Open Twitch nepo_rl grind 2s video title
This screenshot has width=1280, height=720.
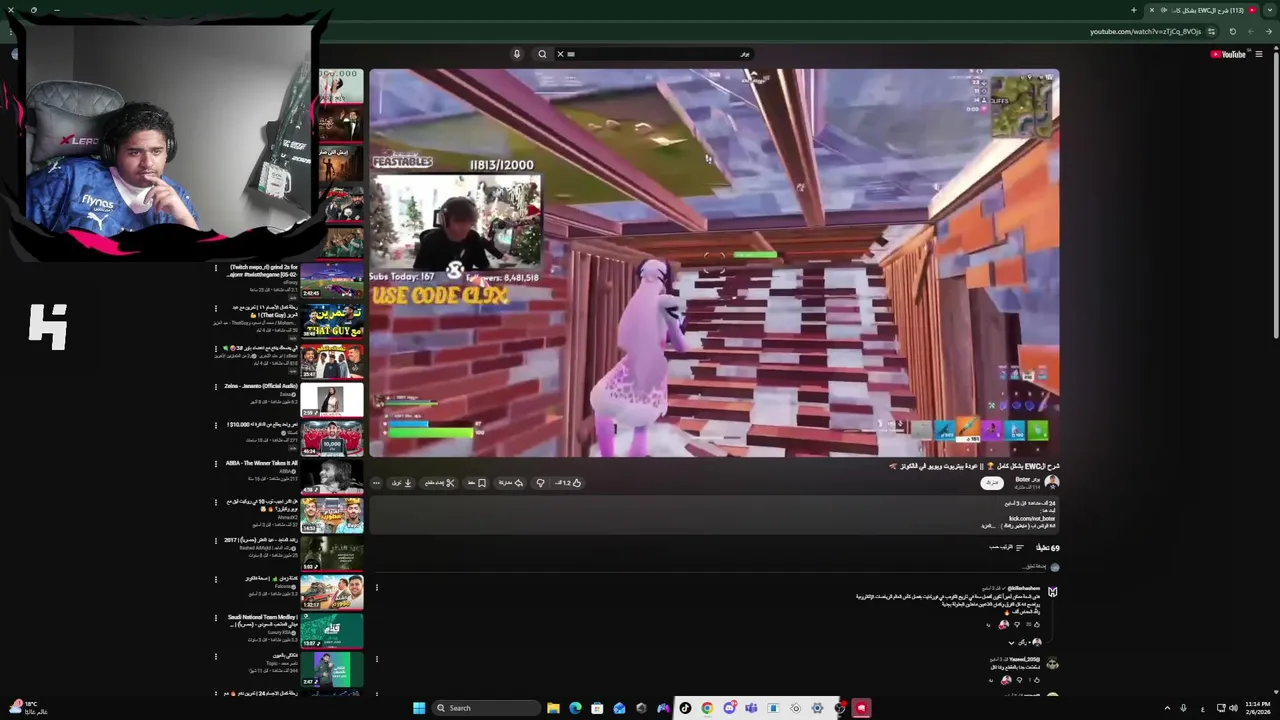pos(263,271)
